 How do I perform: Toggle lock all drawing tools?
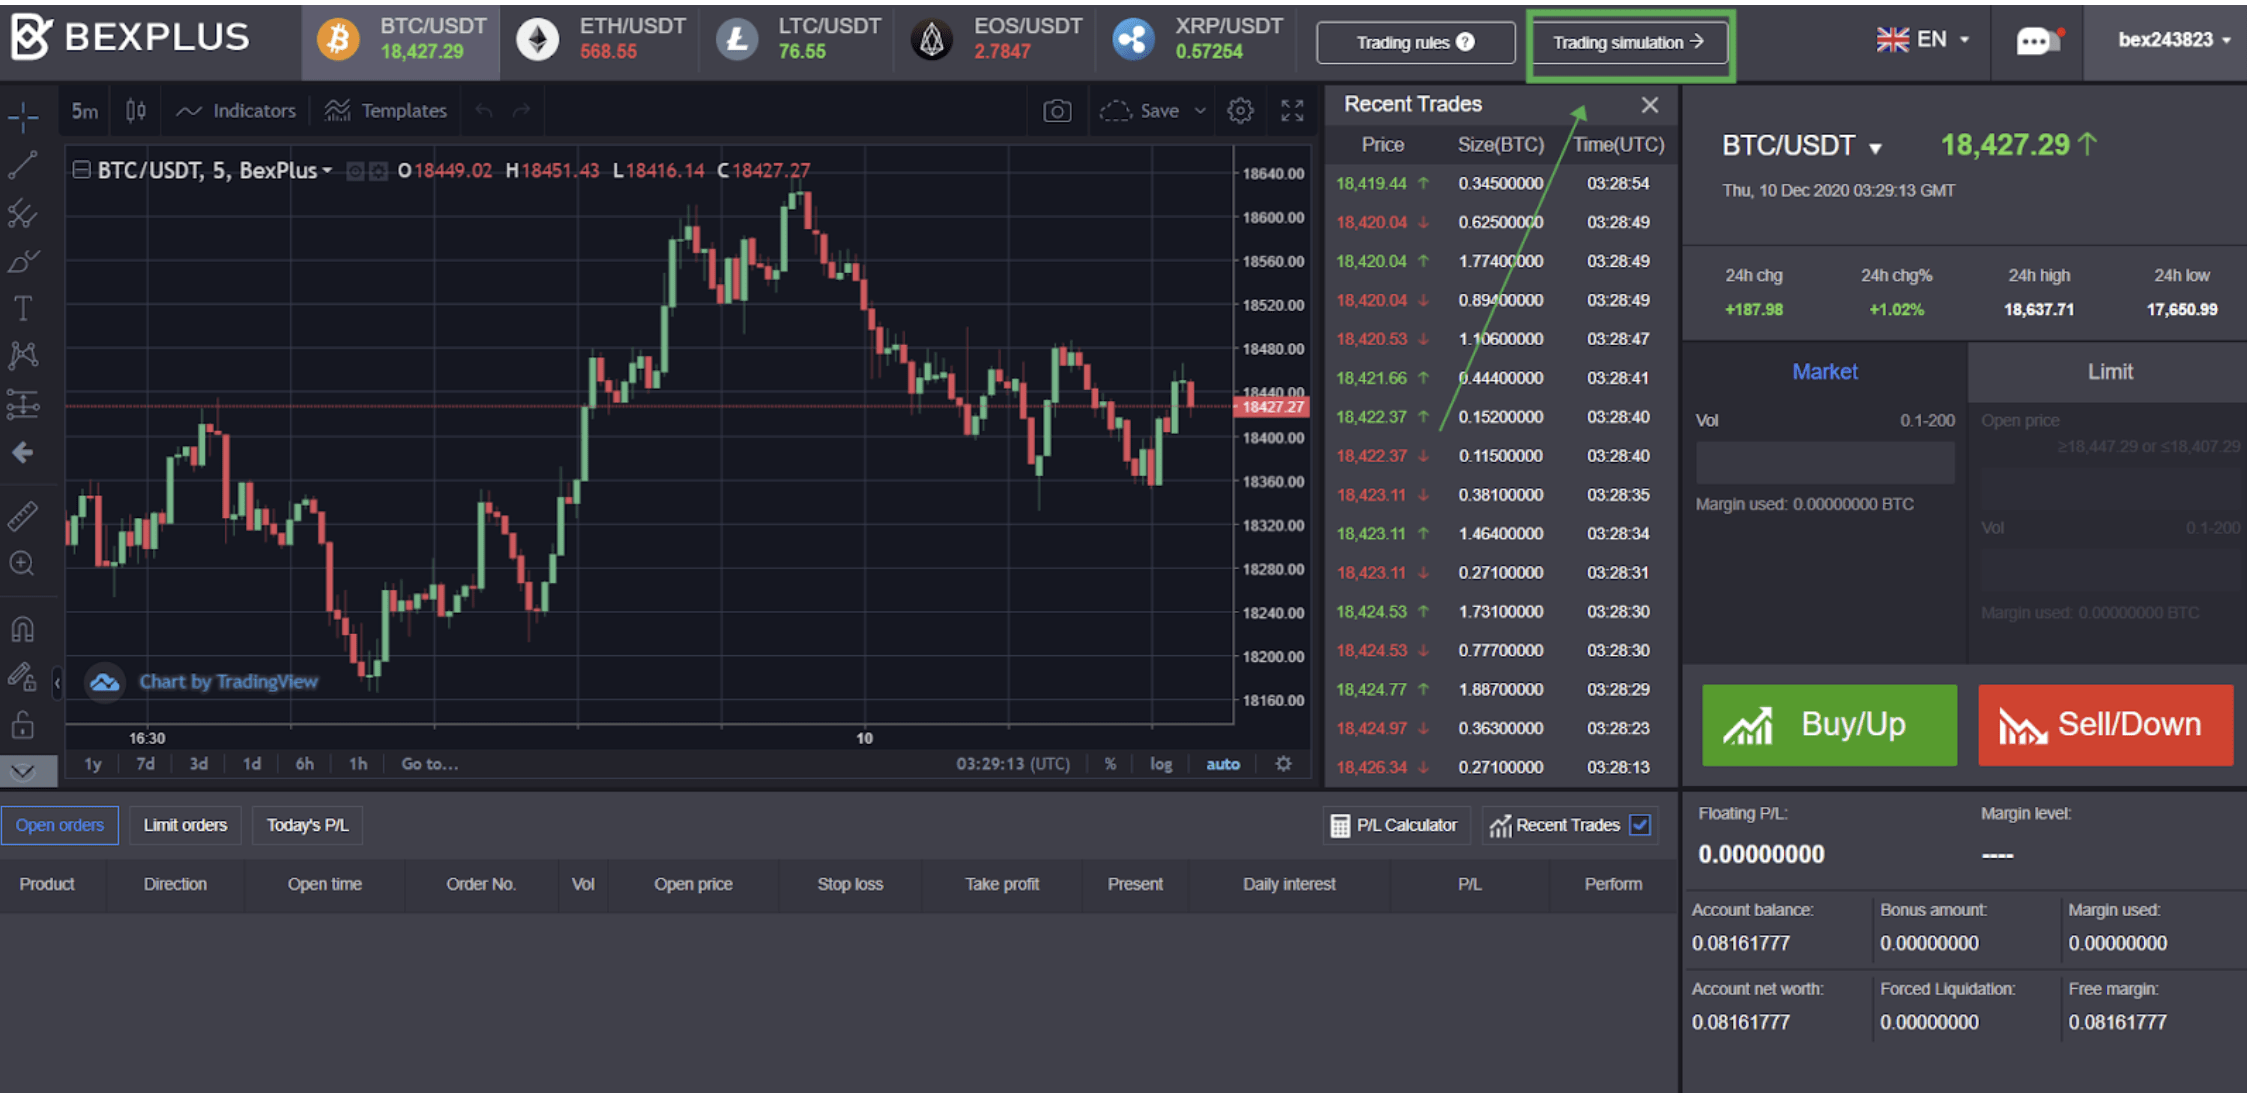[x=23, y=725]
